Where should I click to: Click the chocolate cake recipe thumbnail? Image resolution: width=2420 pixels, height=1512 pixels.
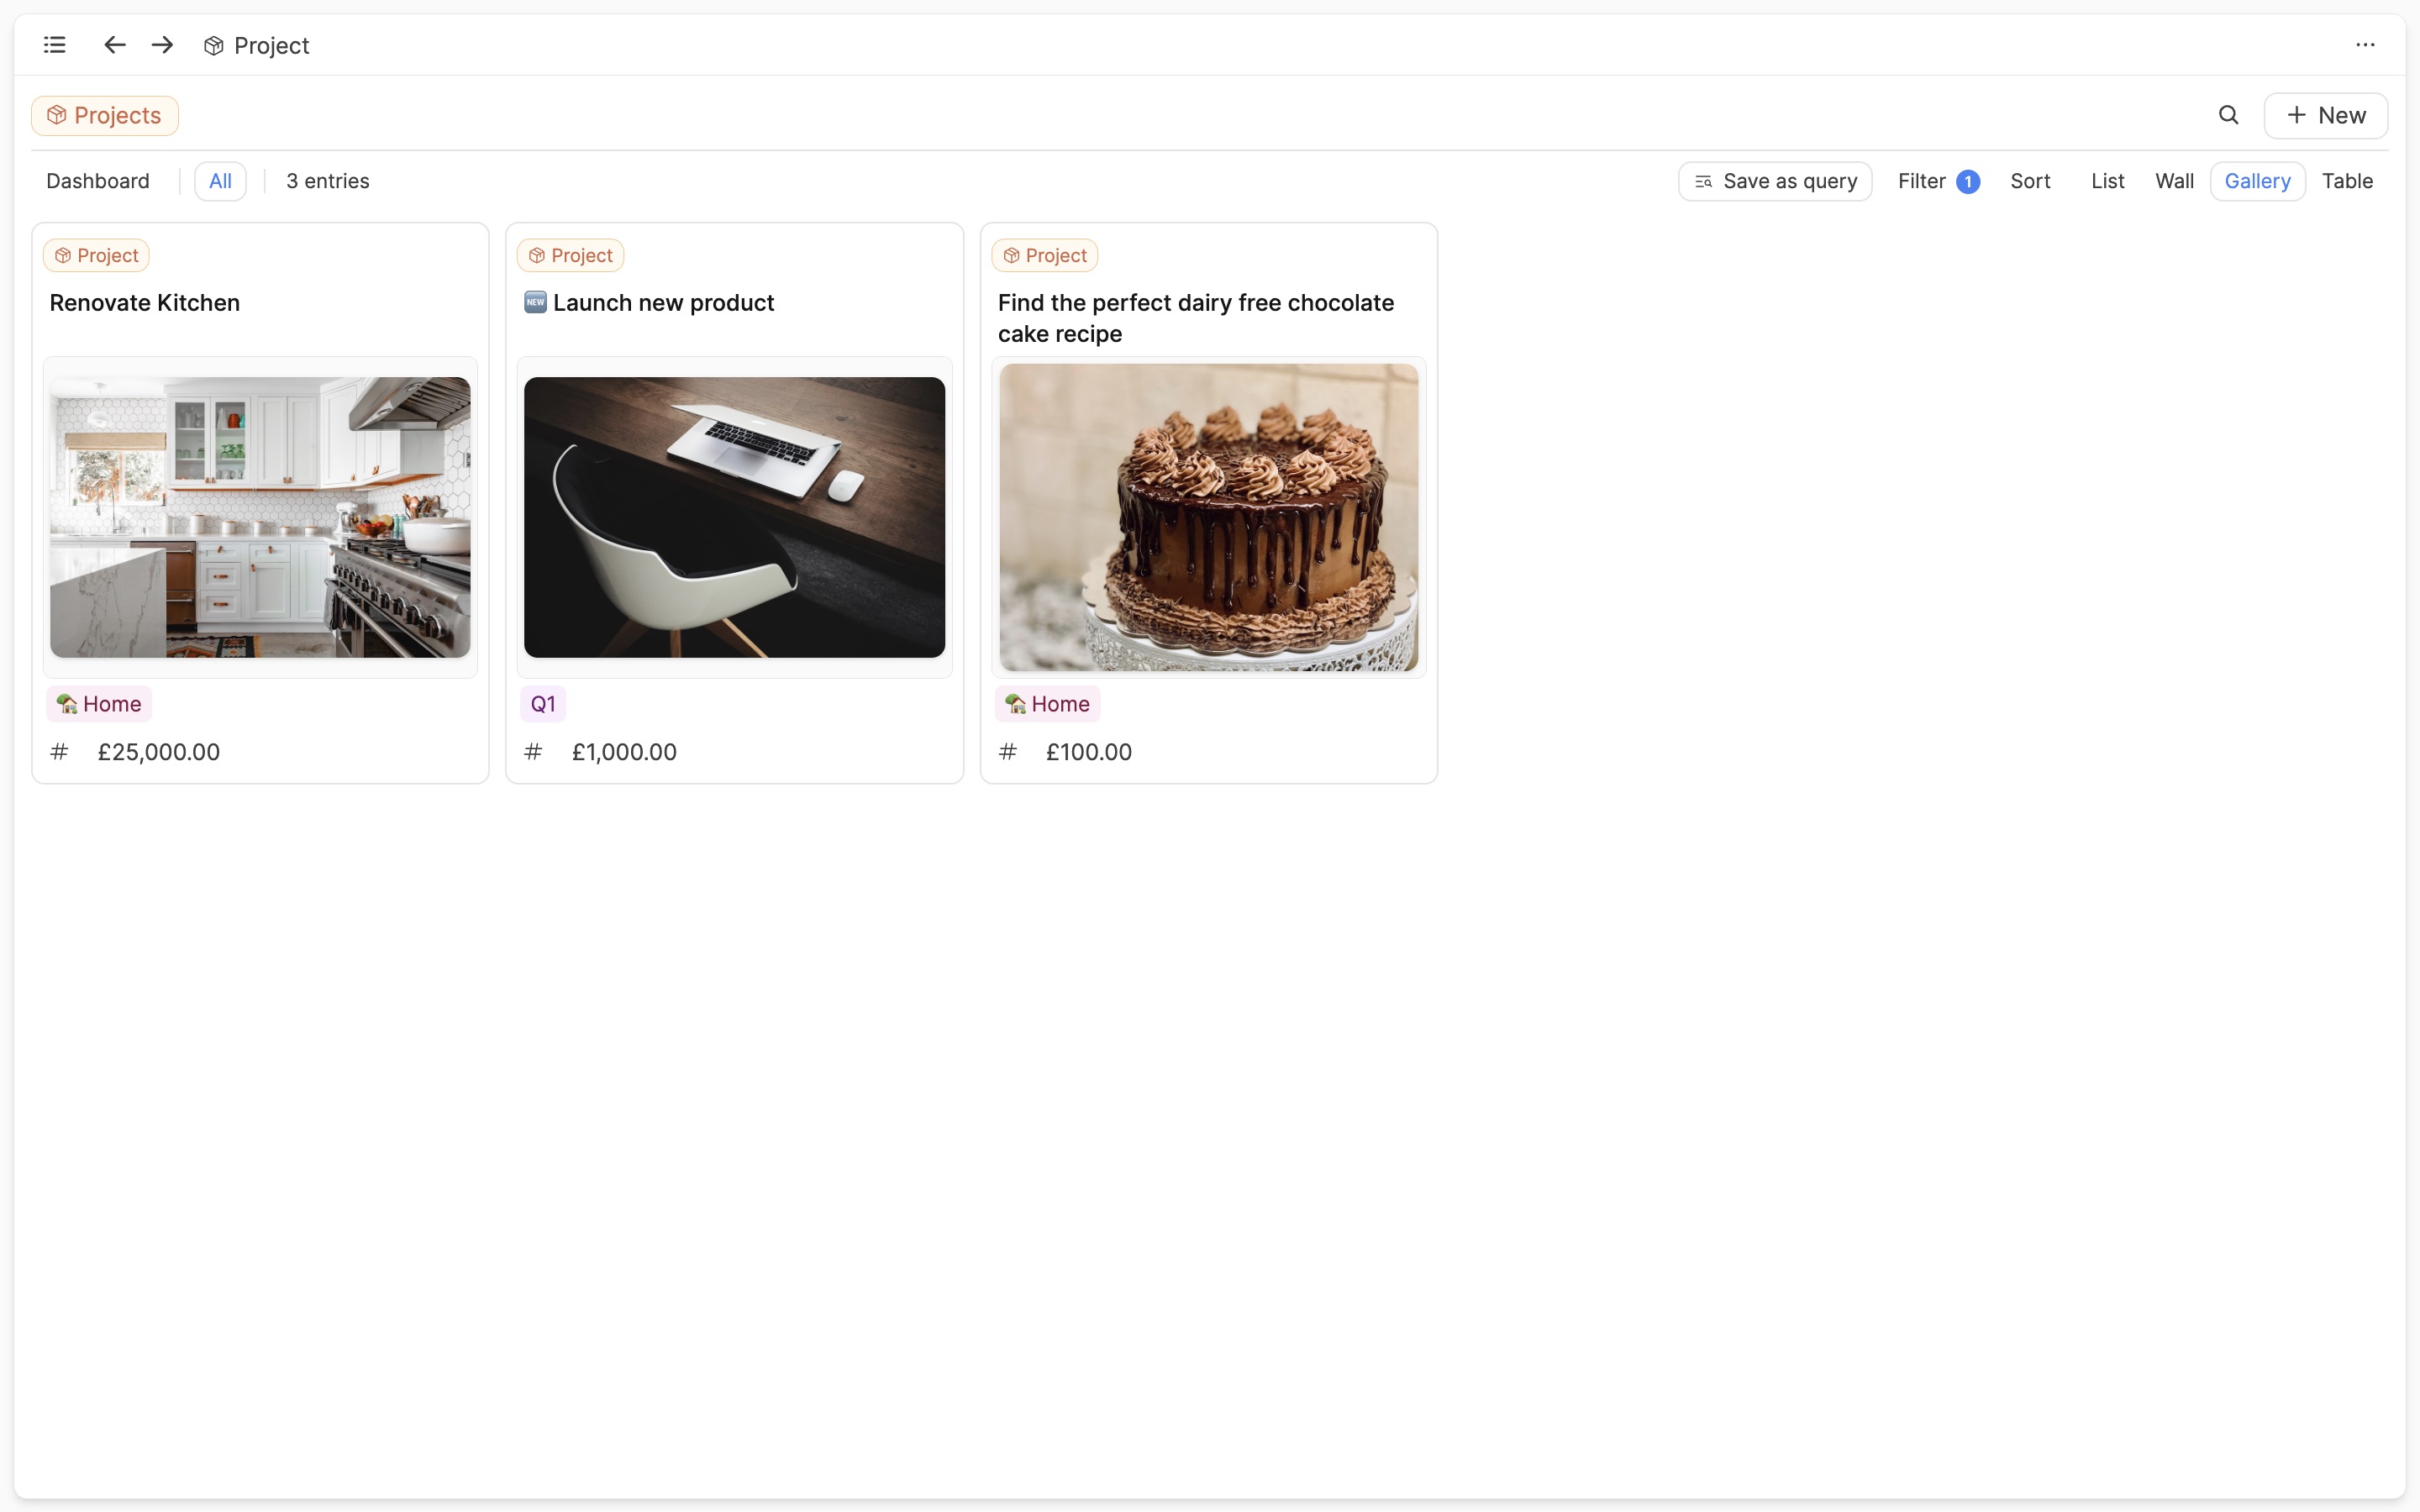point(1209,516)
